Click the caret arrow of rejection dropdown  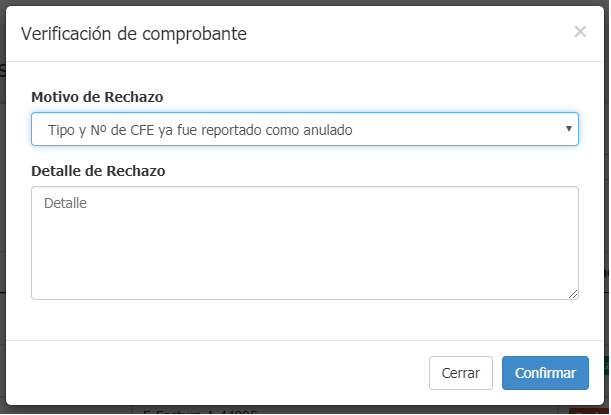569,129
